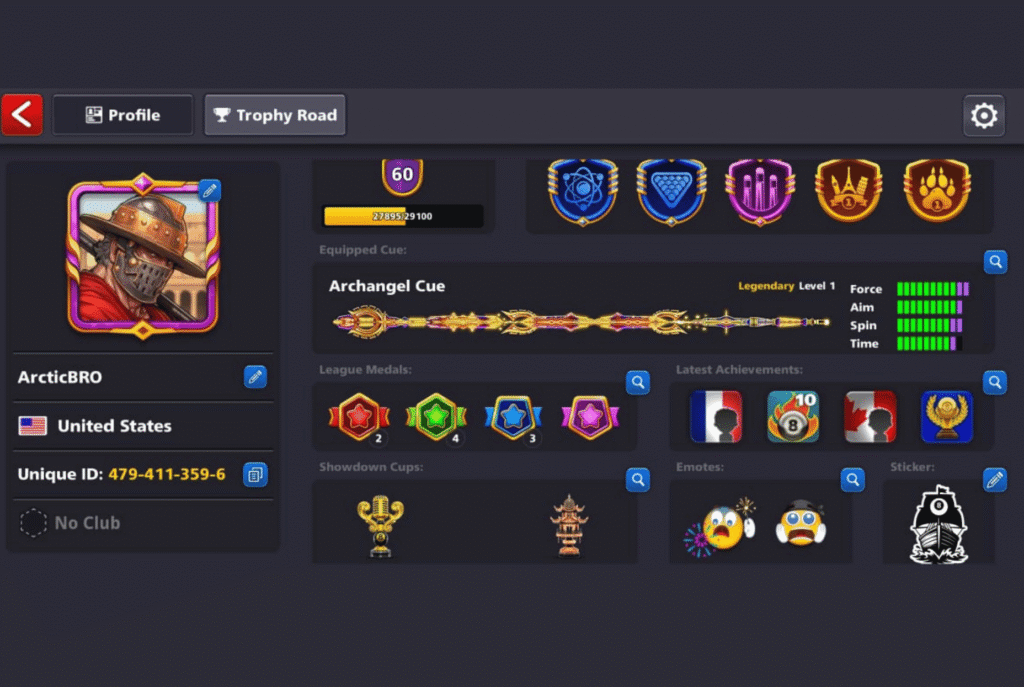The width and height of the screenshot is (1024, 687).
Task: Click the level 60 XP progress bar
Action: (403, 216)
